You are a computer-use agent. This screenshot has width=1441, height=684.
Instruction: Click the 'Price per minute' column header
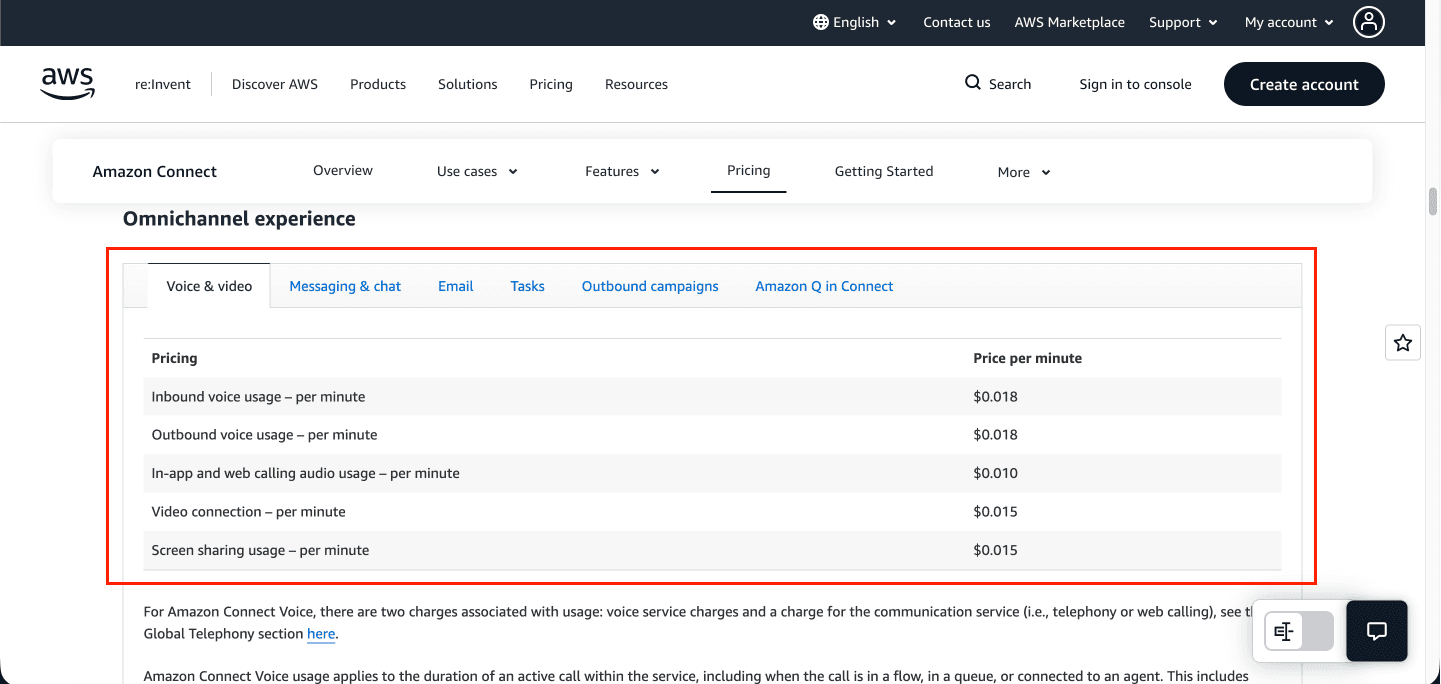[1027, 358]
